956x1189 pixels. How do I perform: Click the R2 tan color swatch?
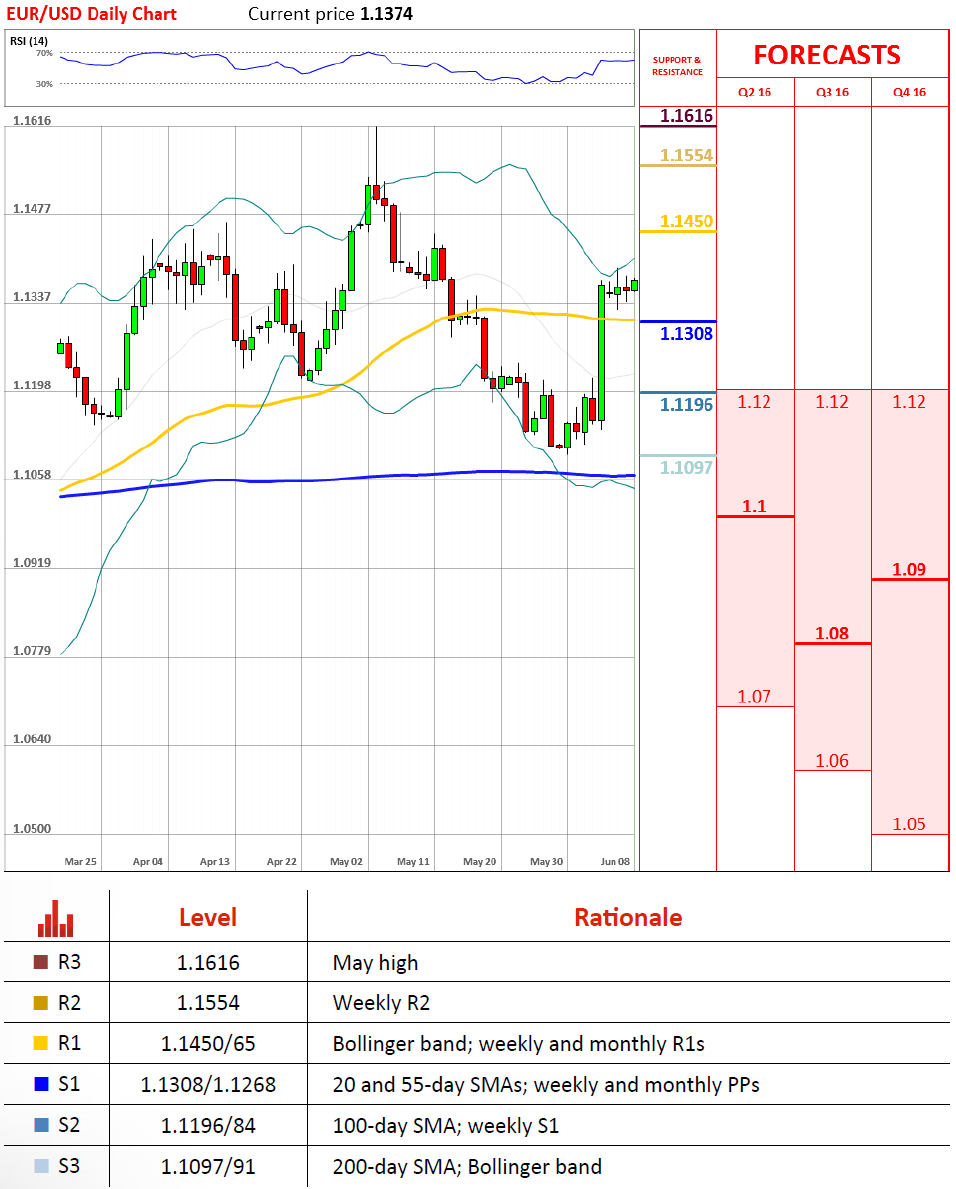click(x=41, y=1002)
